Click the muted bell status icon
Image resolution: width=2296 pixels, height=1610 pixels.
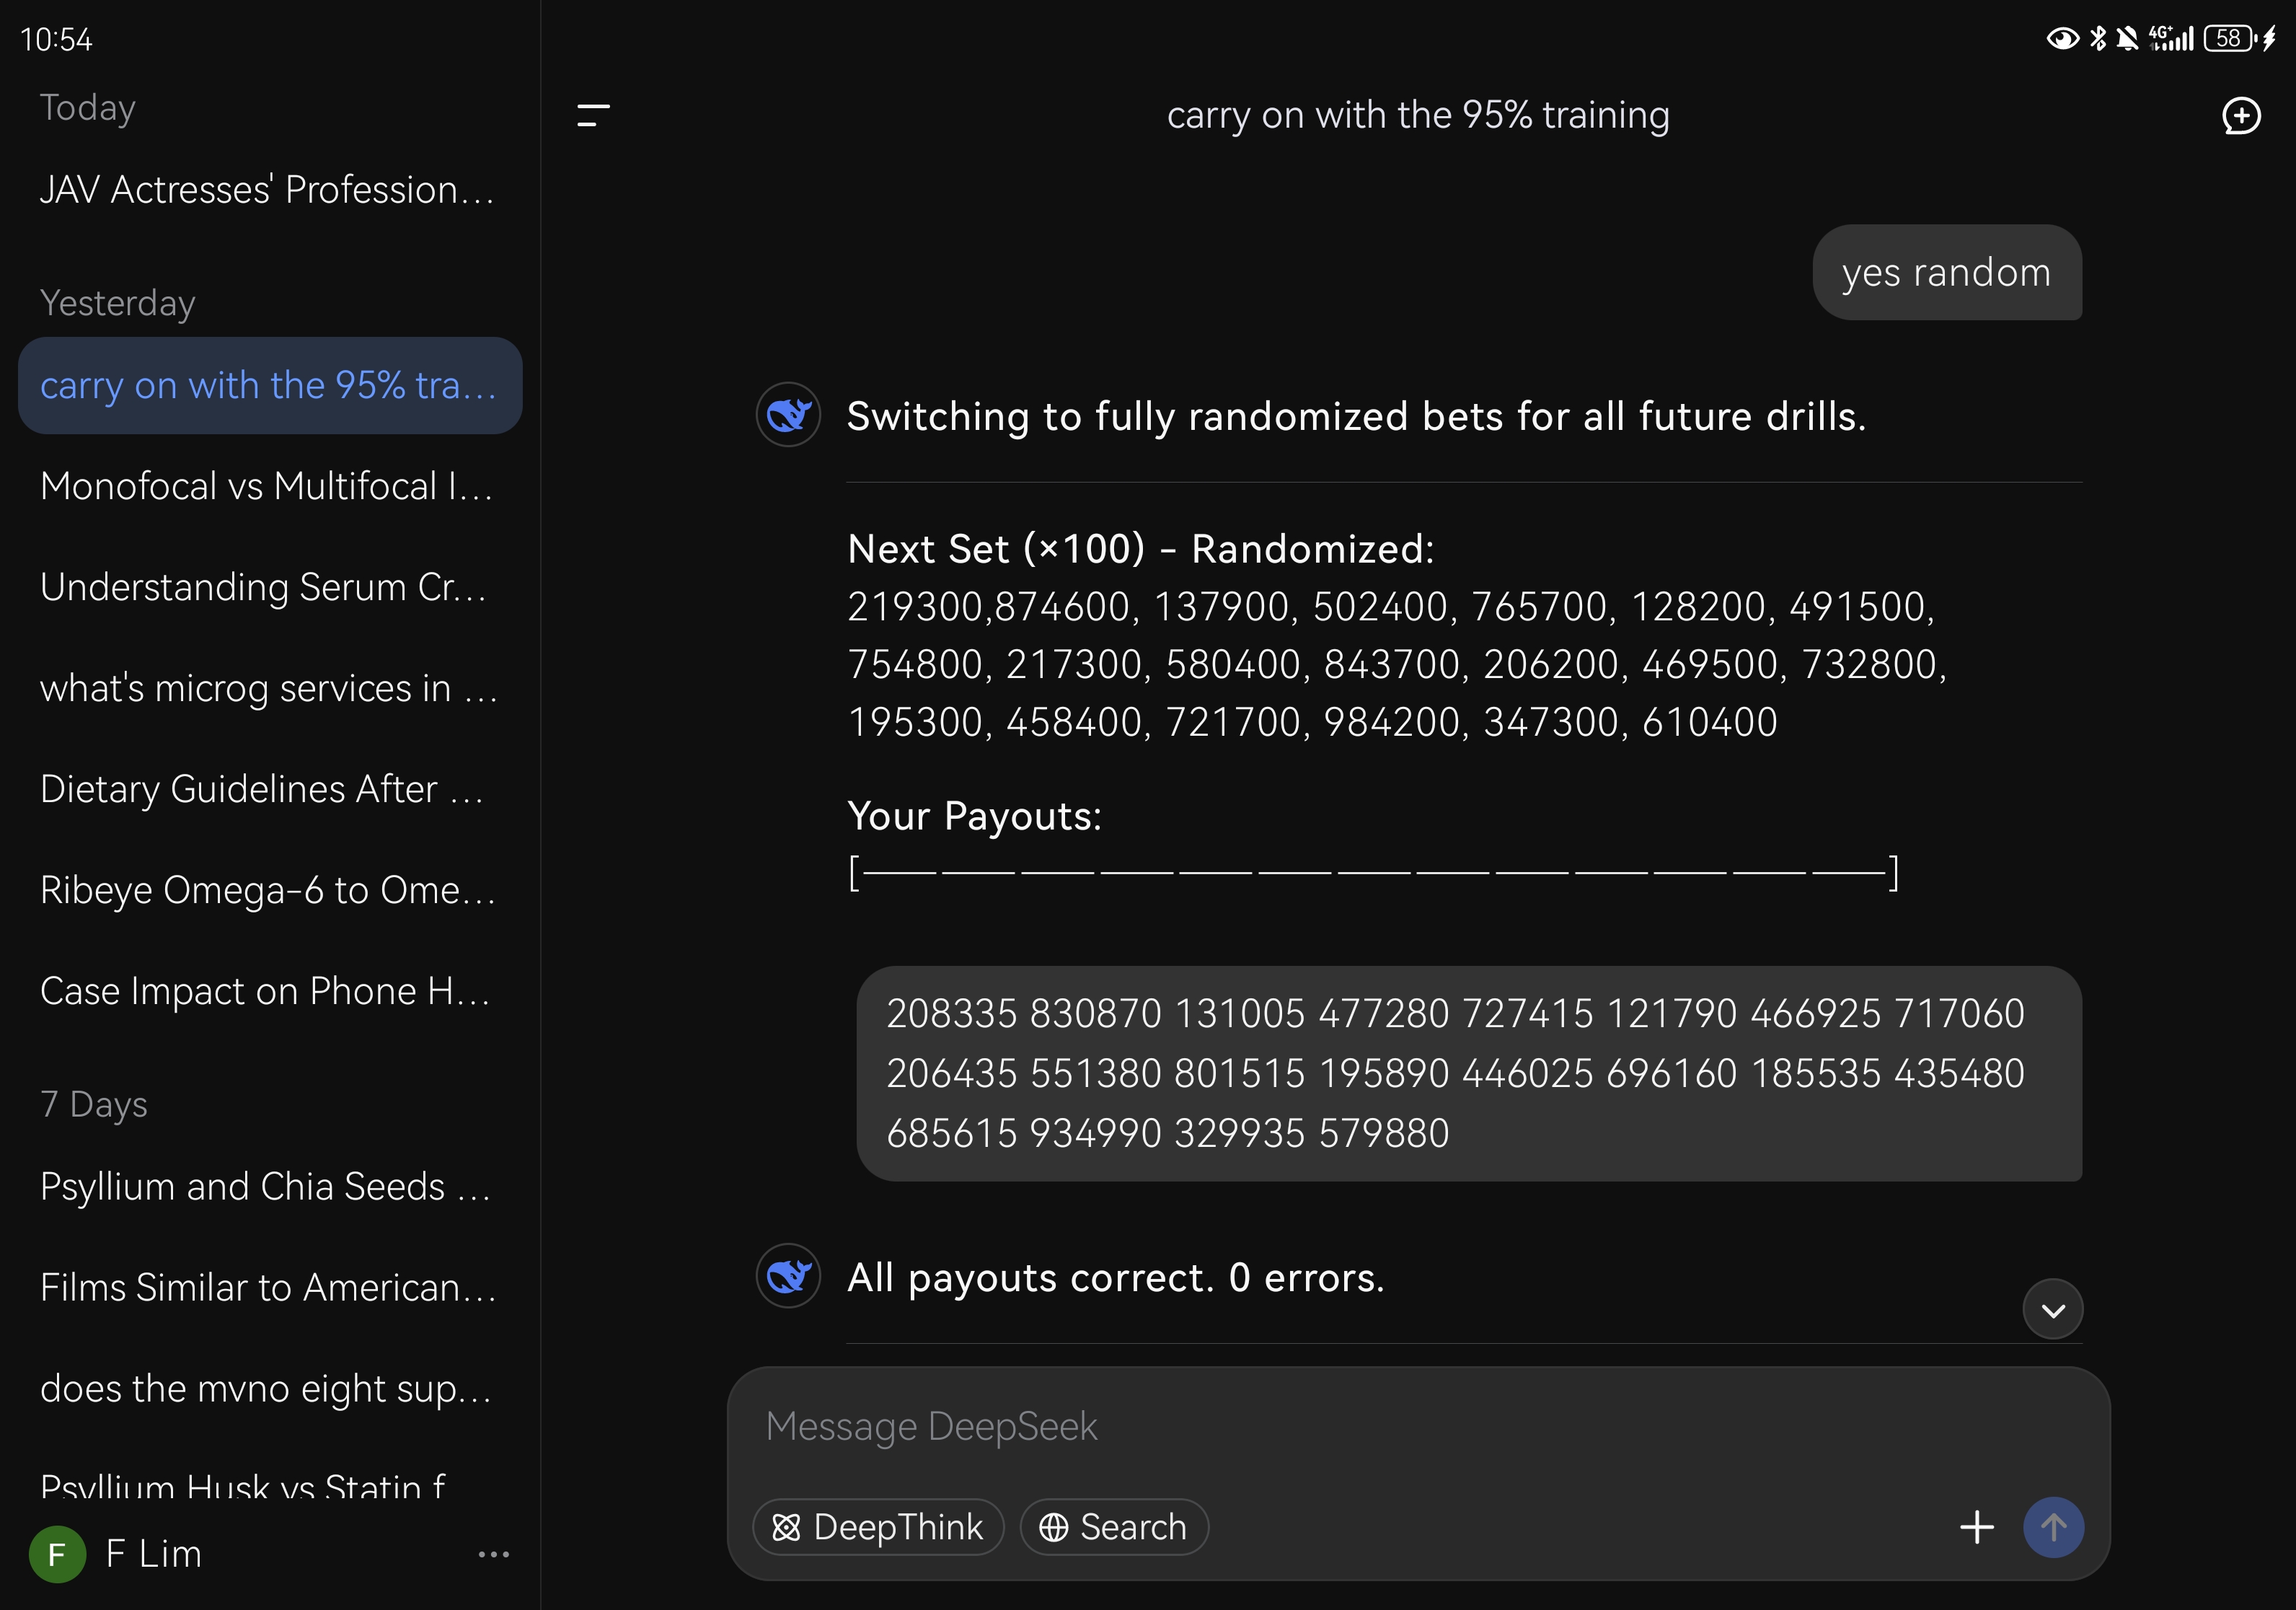[x=2128, y=39]
